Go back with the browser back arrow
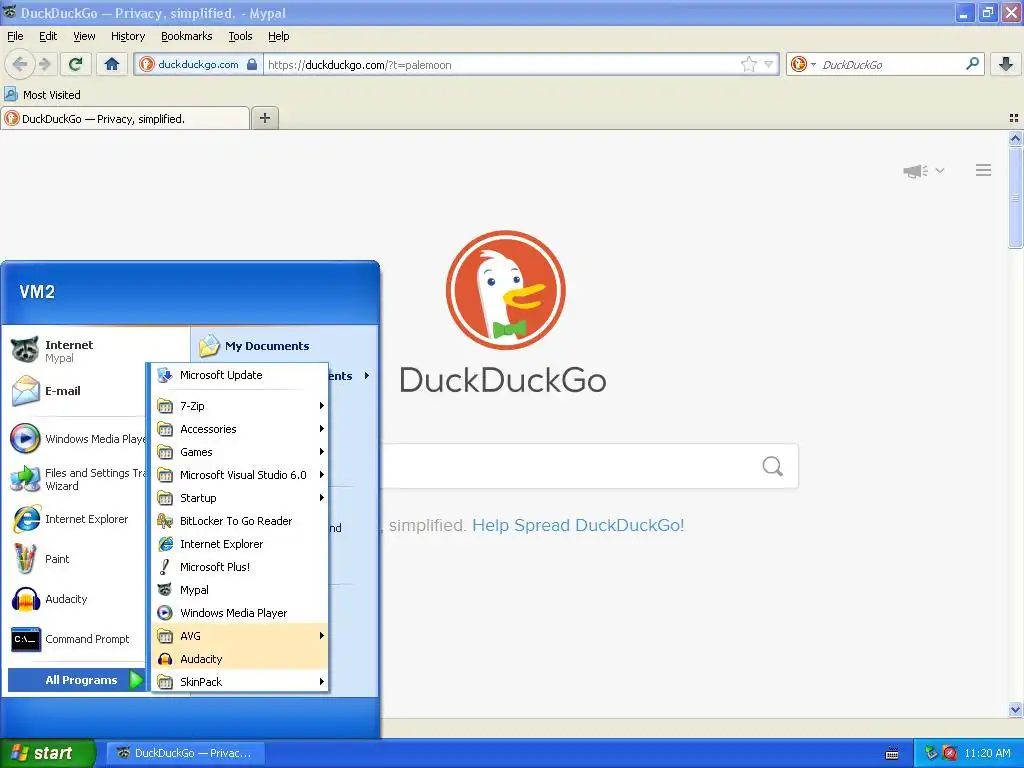 [x=20, y=64]
